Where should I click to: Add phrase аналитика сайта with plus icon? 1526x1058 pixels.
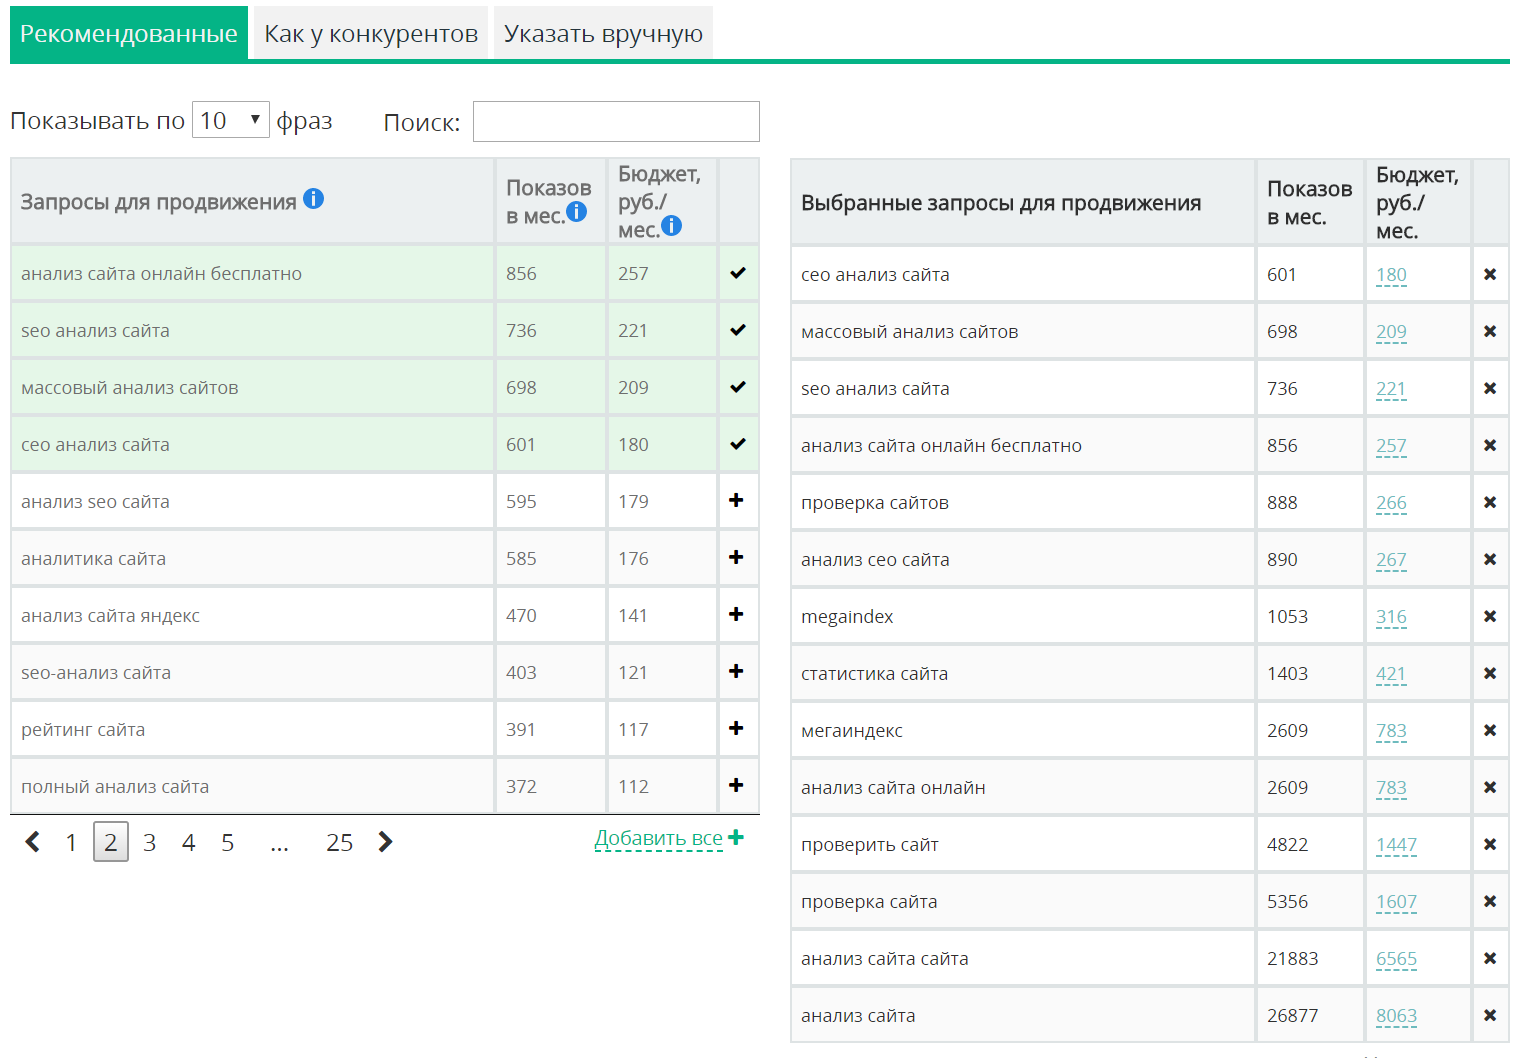(x=736, y=557)
